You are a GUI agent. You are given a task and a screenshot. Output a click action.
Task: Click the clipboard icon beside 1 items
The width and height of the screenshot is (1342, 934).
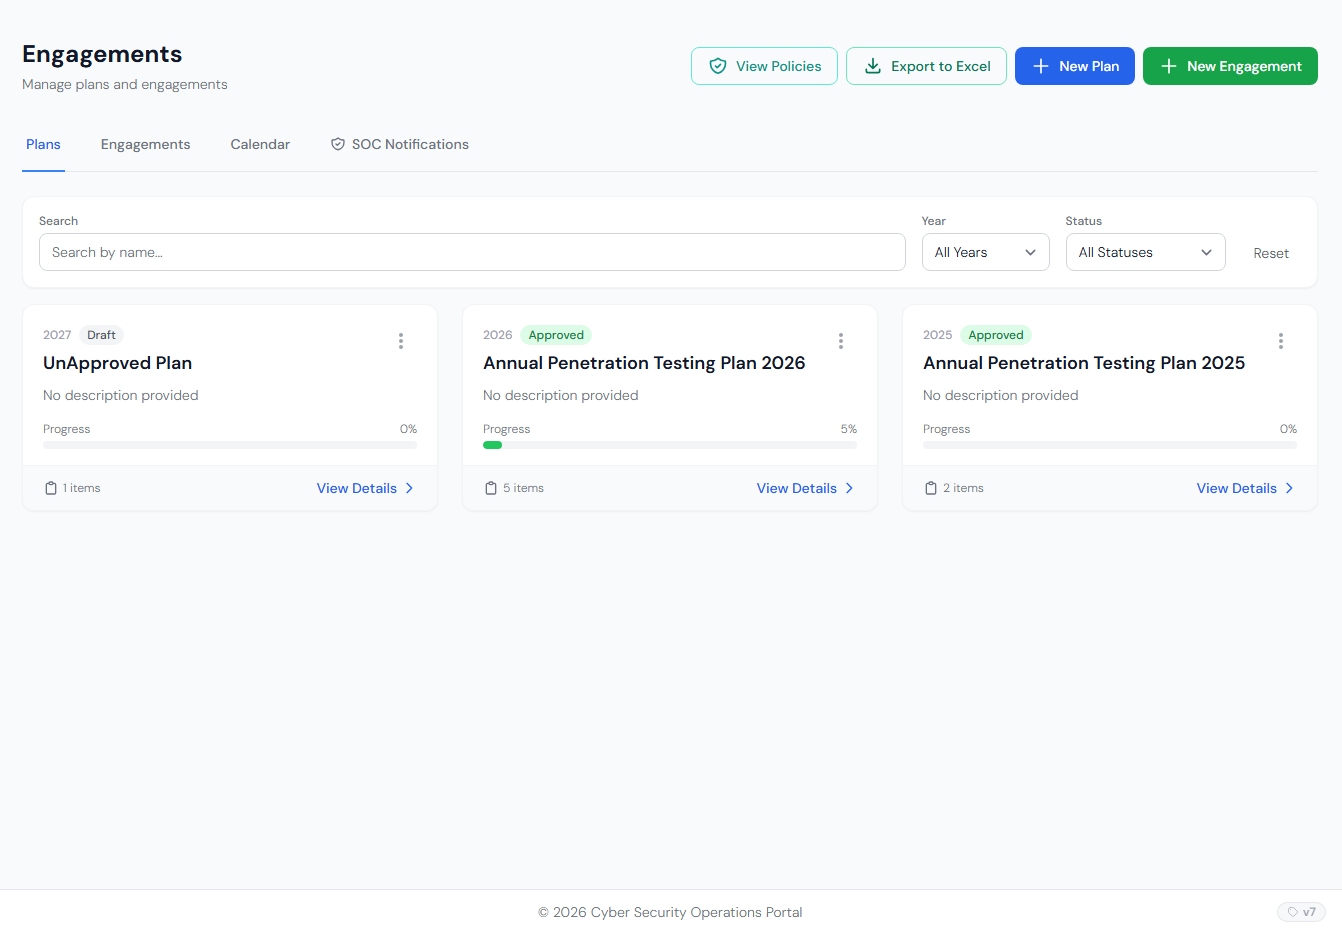click(x=51, y=488)
